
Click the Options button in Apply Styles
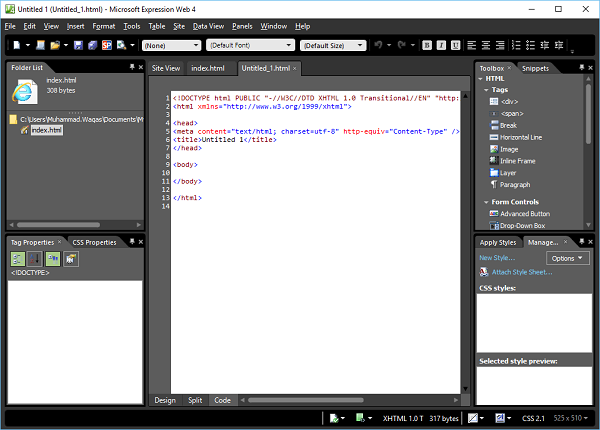coord(568,258)
